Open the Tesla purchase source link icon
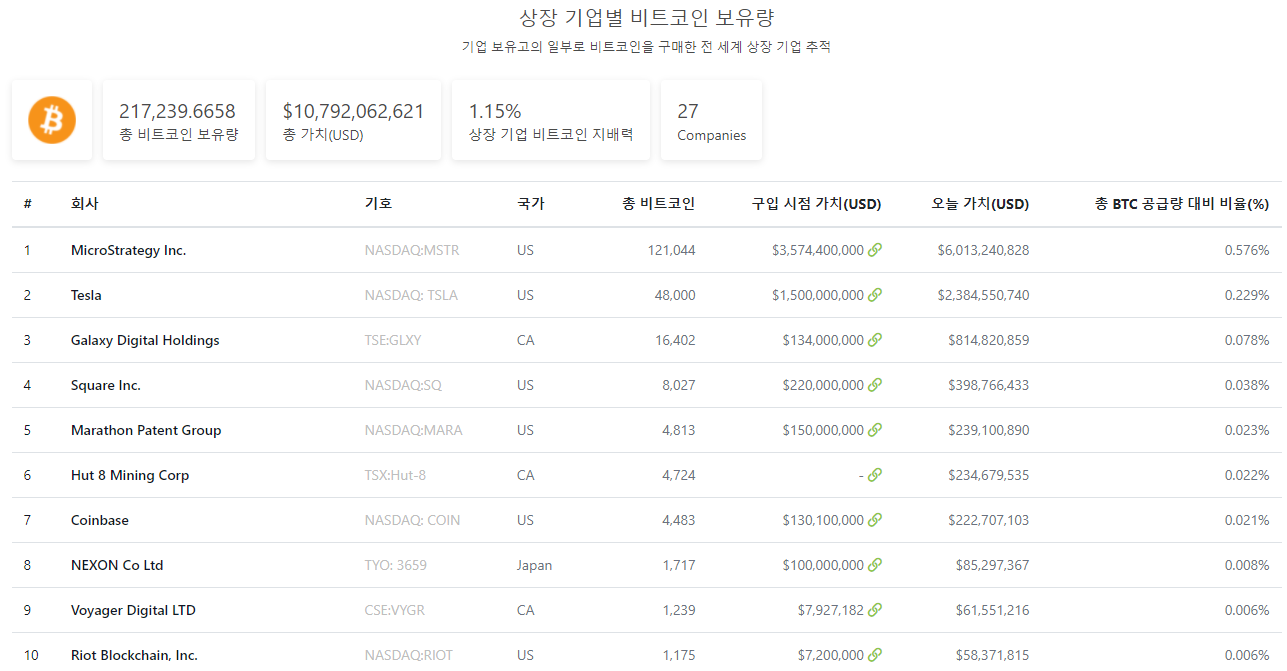 [875, 295]
